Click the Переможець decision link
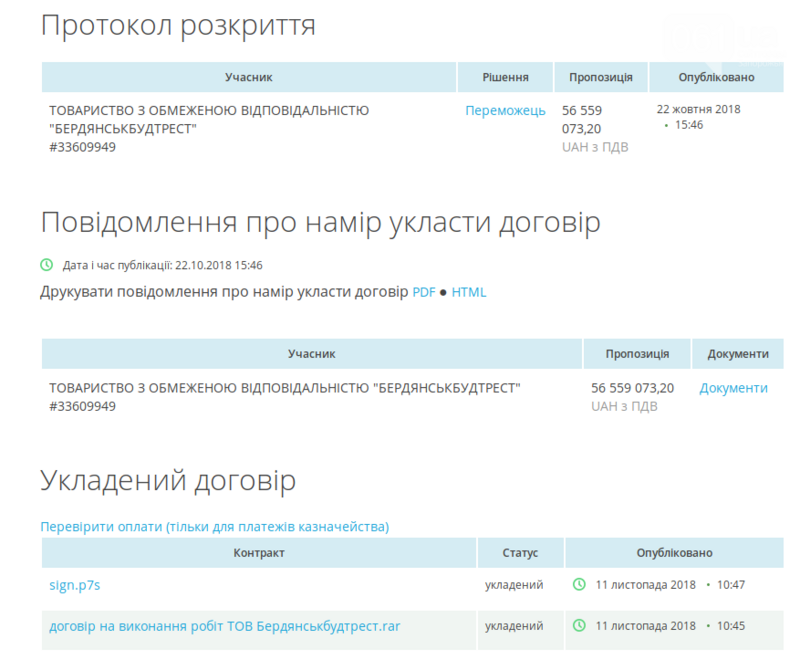Viewport: 800px width, 670px height. point(504,109)
